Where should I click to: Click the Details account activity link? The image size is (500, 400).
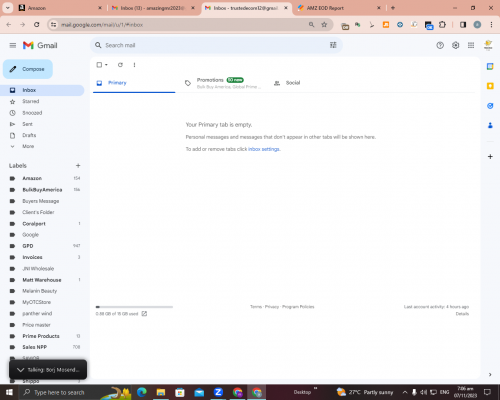pyautogui.click(x=462, y=314)
